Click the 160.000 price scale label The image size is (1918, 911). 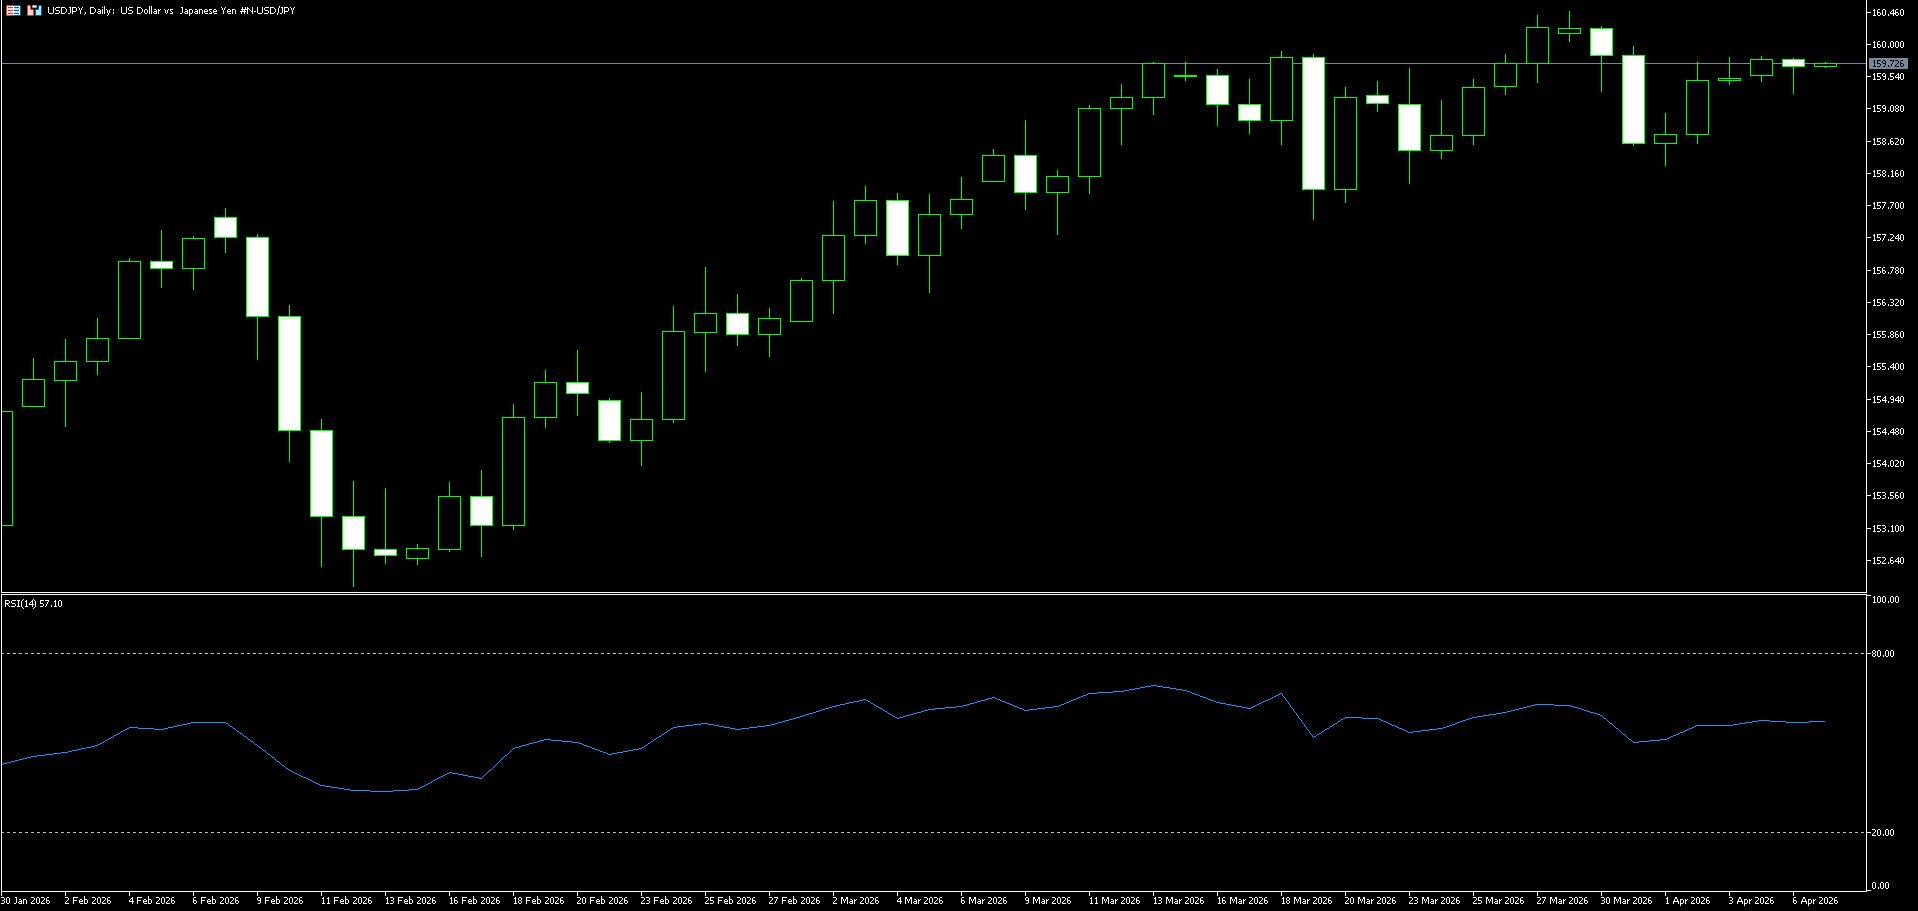click(x=1888, y=45)
